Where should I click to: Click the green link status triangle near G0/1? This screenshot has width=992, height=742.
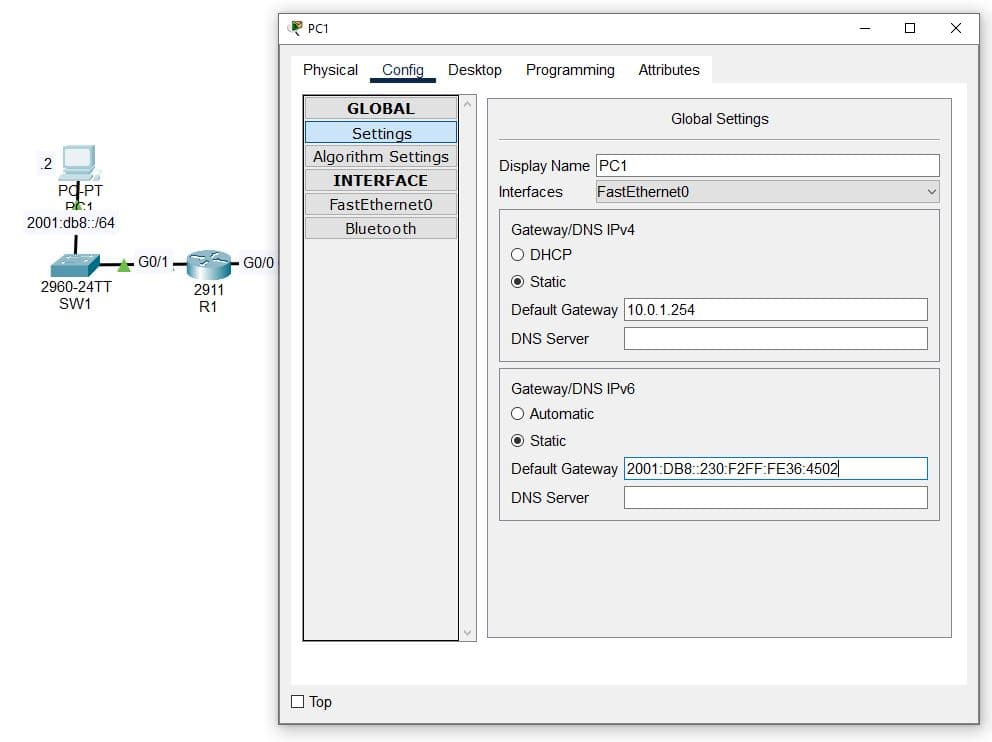click(124, 265)
